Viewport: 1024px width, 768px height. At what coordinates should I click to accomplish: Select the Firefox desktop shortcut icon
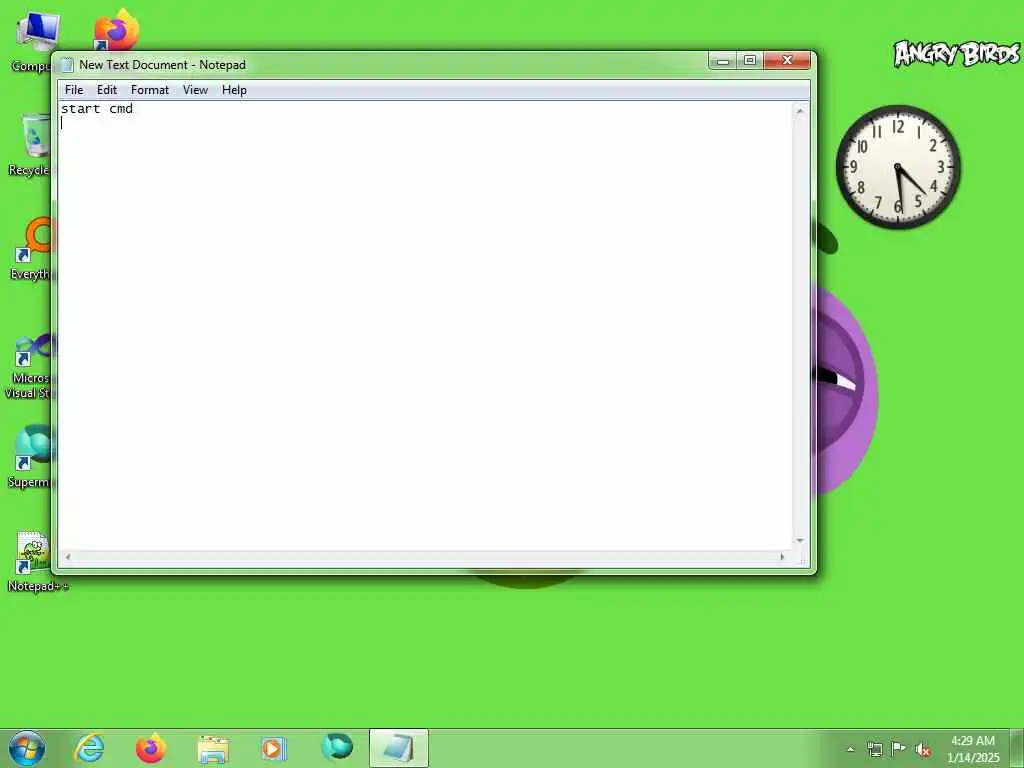tap(116, 30)
